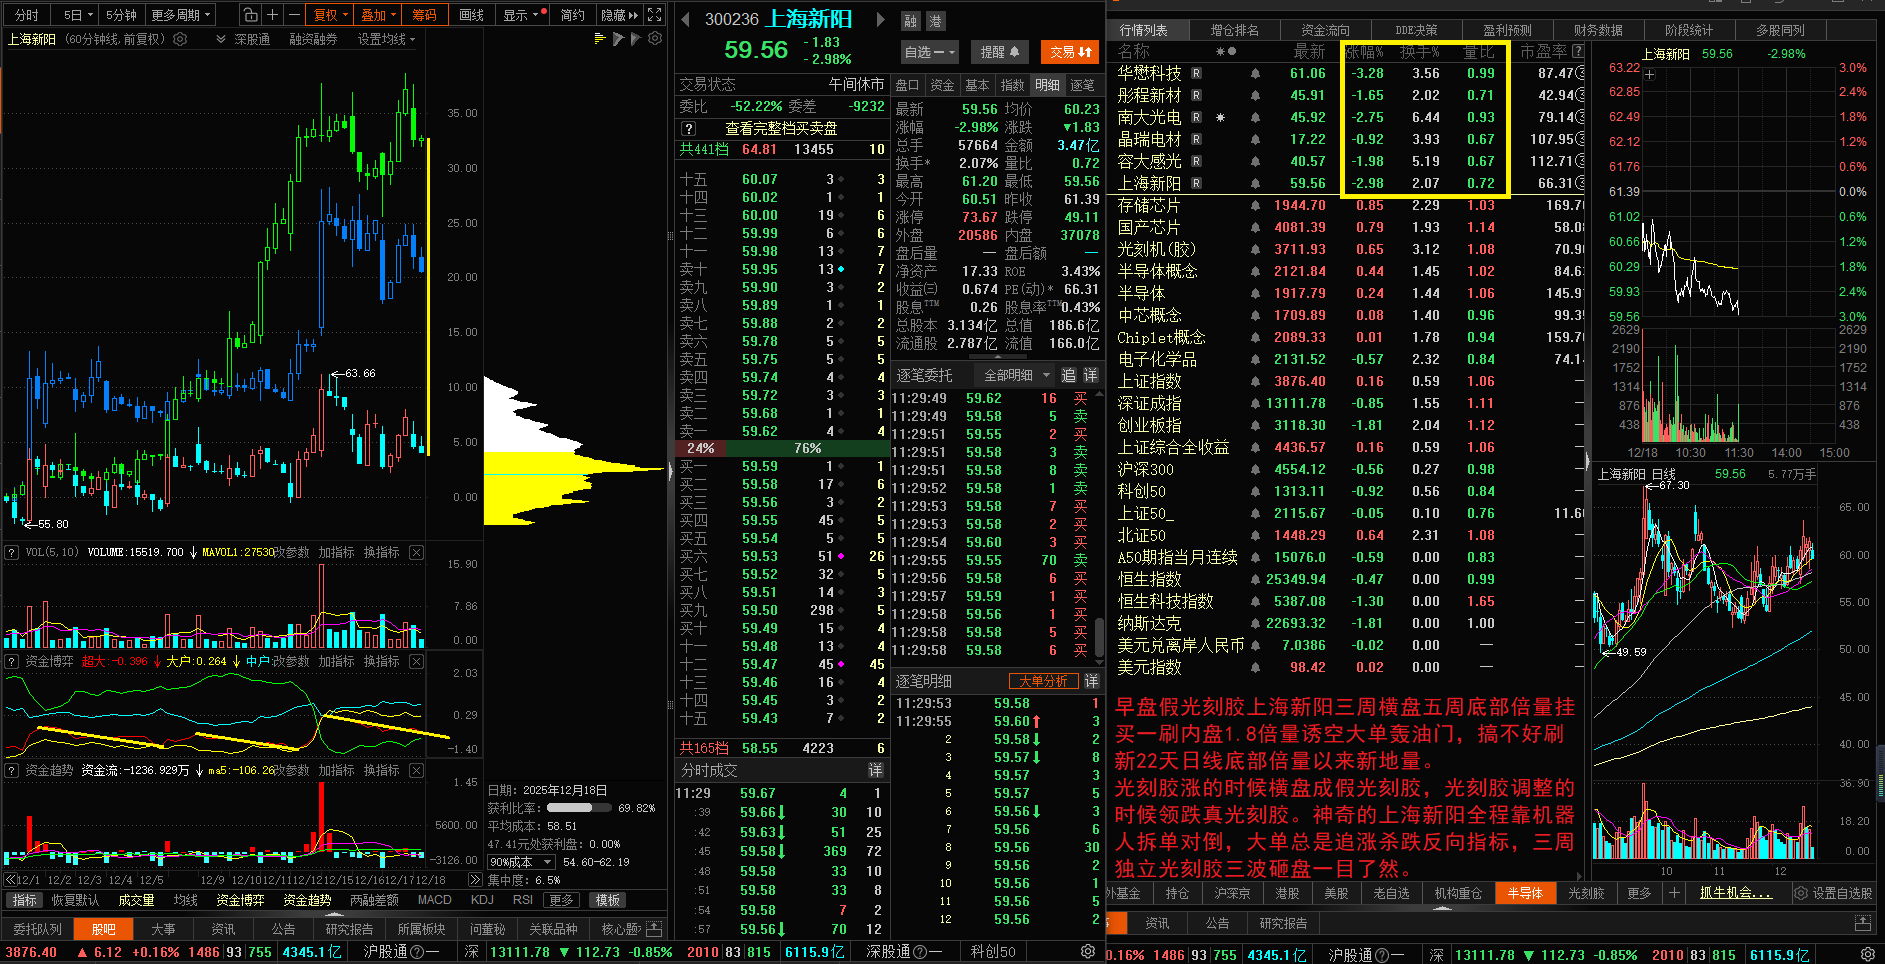Screen dimensions: 1885x964
Task: Toggle 成交量 indicator
Action: 136,900
